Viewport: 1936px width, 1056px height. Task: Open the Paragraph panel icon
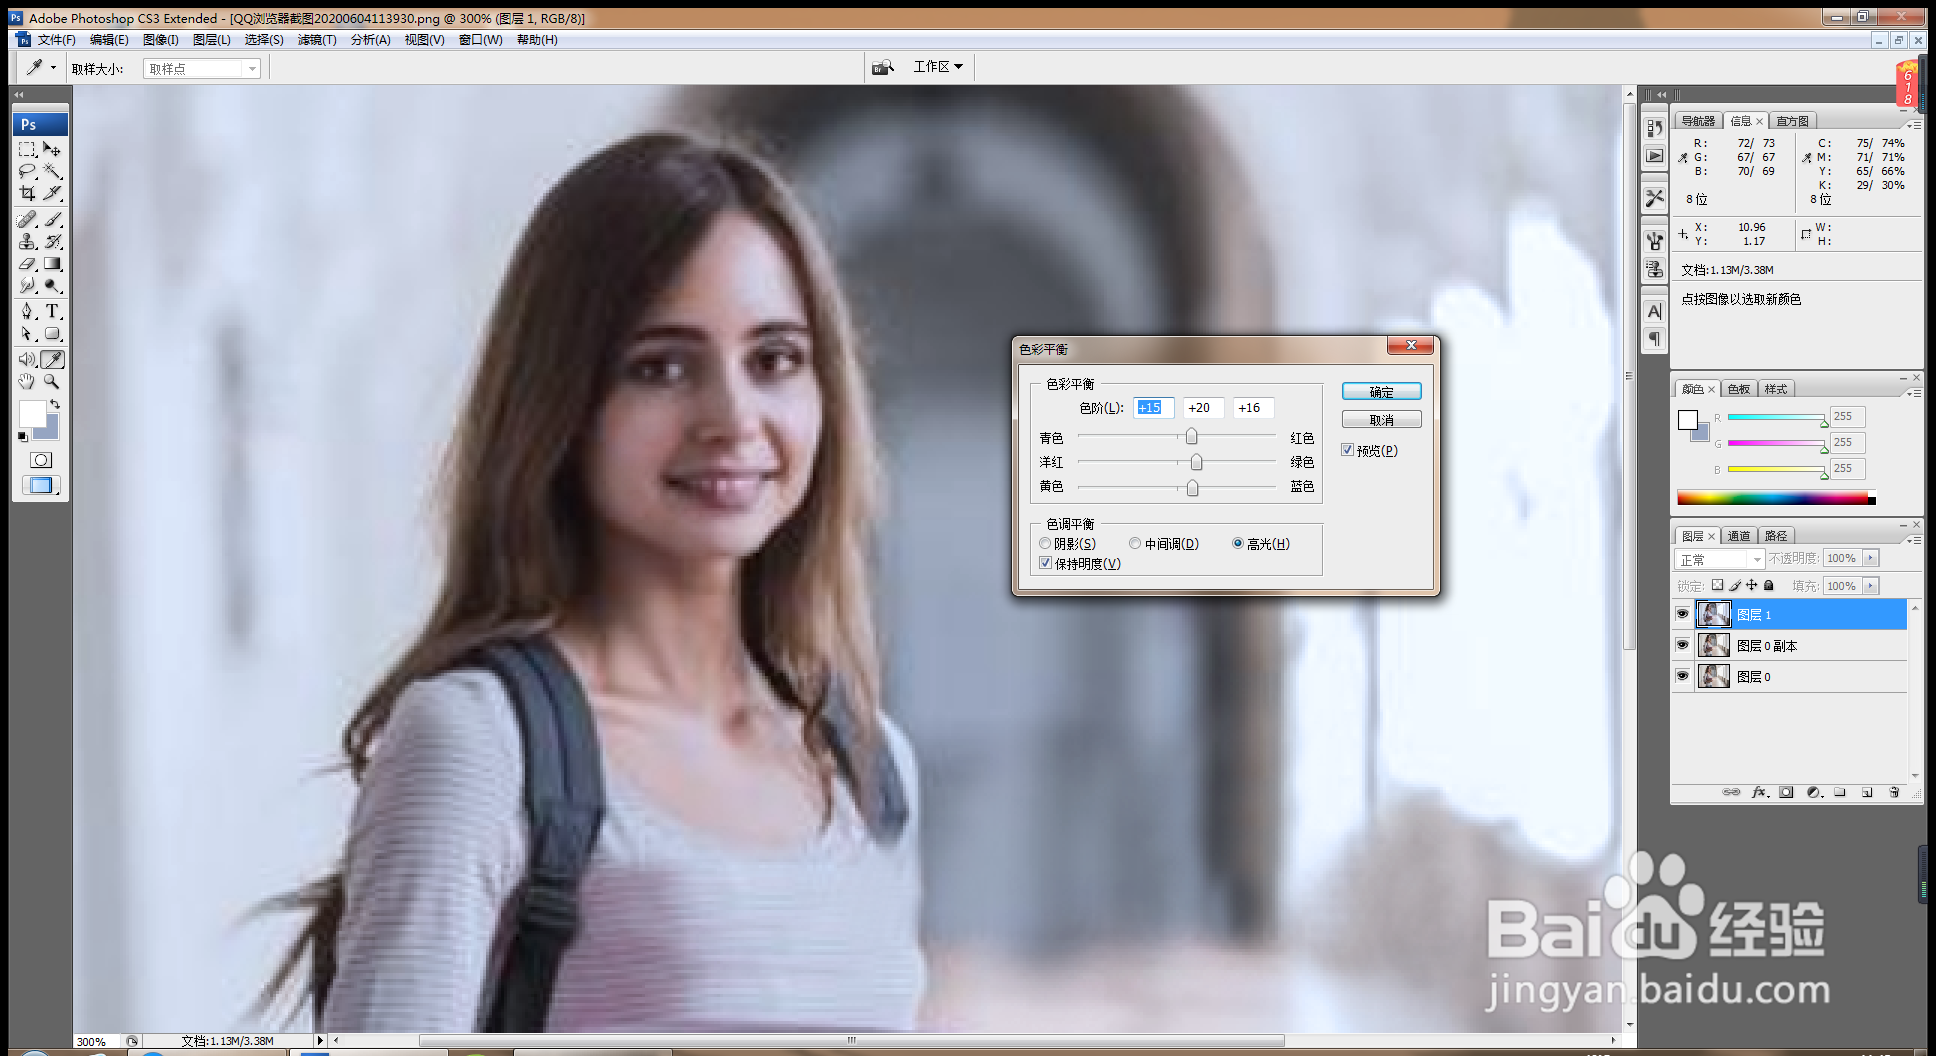point(1655,339)
